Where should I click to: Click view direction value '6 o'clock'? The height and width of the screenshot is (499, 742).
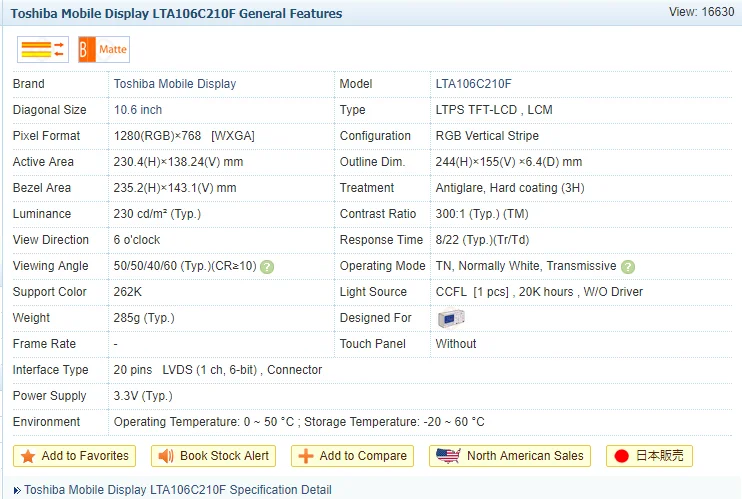(137, 240)
